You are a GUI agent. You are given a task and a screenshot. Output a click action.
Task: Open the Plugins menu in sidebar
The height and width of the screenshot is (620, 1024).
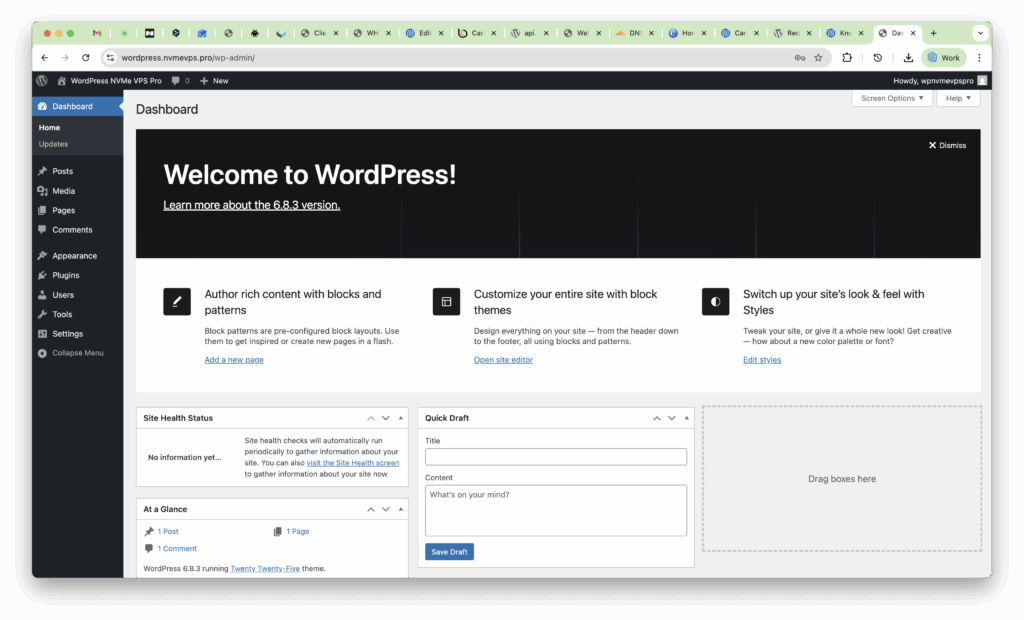[x=66, y=275]
